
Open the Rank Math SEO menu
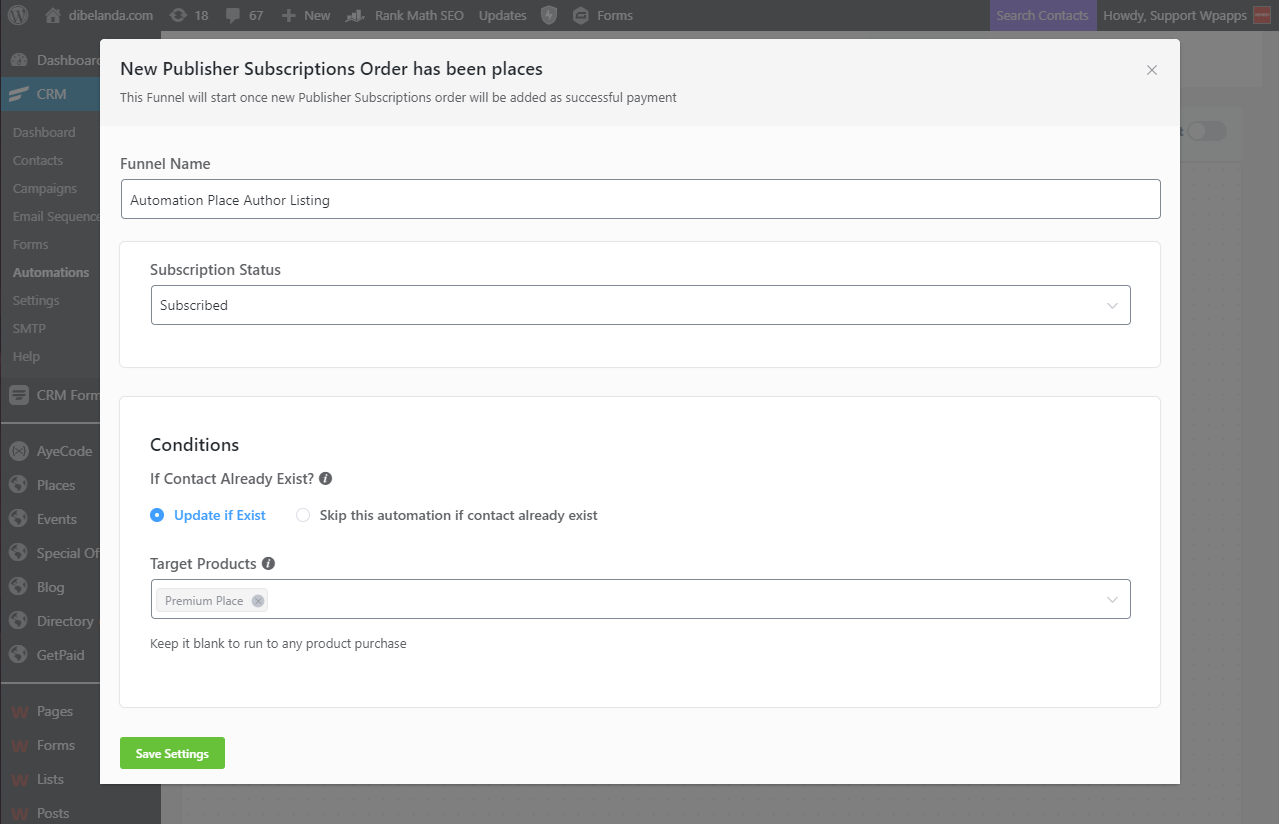point(405,15)
